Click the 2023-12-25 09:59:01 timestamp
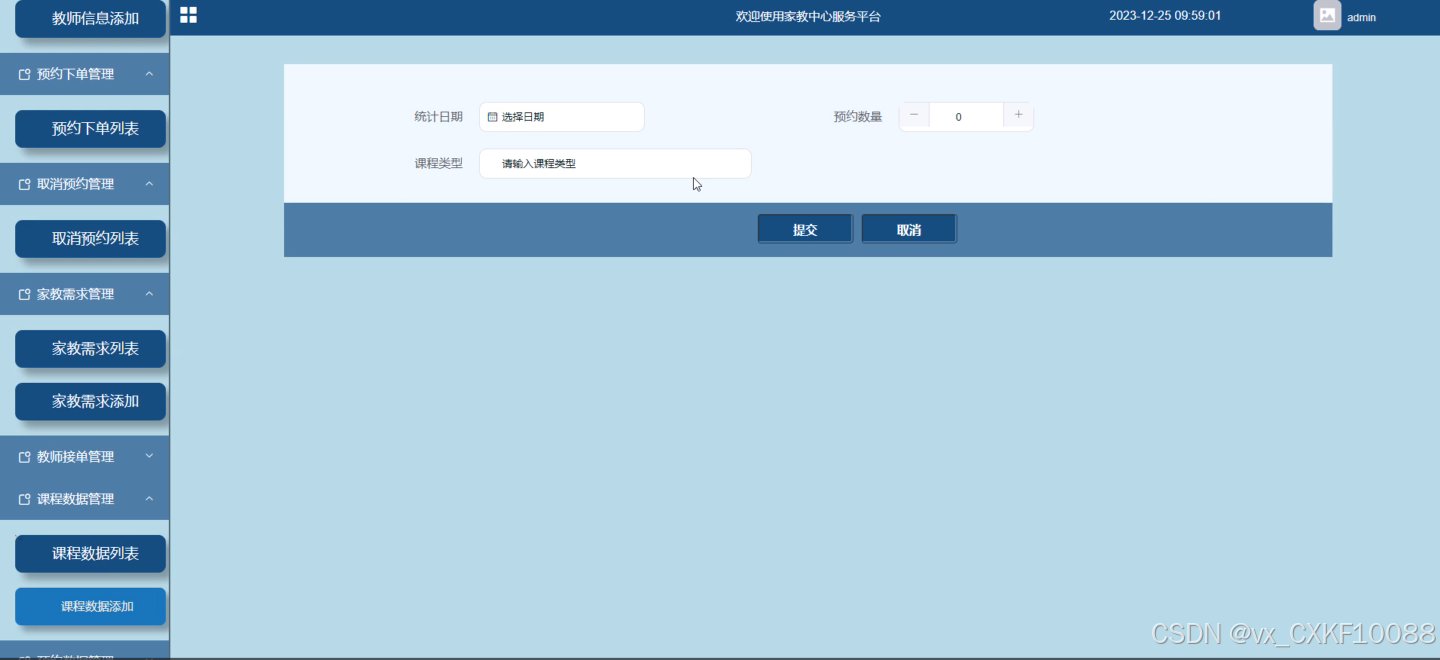Screen dimensions: 1440x660 (1165, 16)
